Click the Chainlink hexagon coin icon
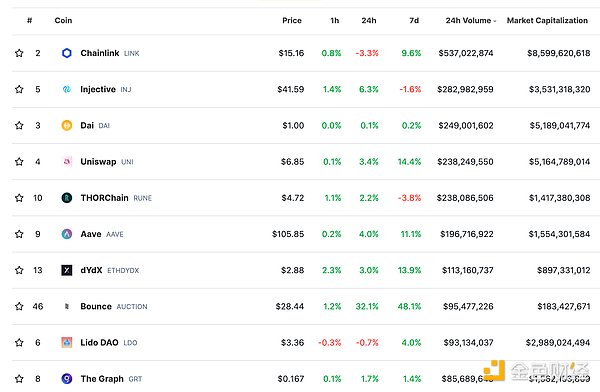Screen dimensions: 600x392 pyautogui.click(x=67, y=53)
